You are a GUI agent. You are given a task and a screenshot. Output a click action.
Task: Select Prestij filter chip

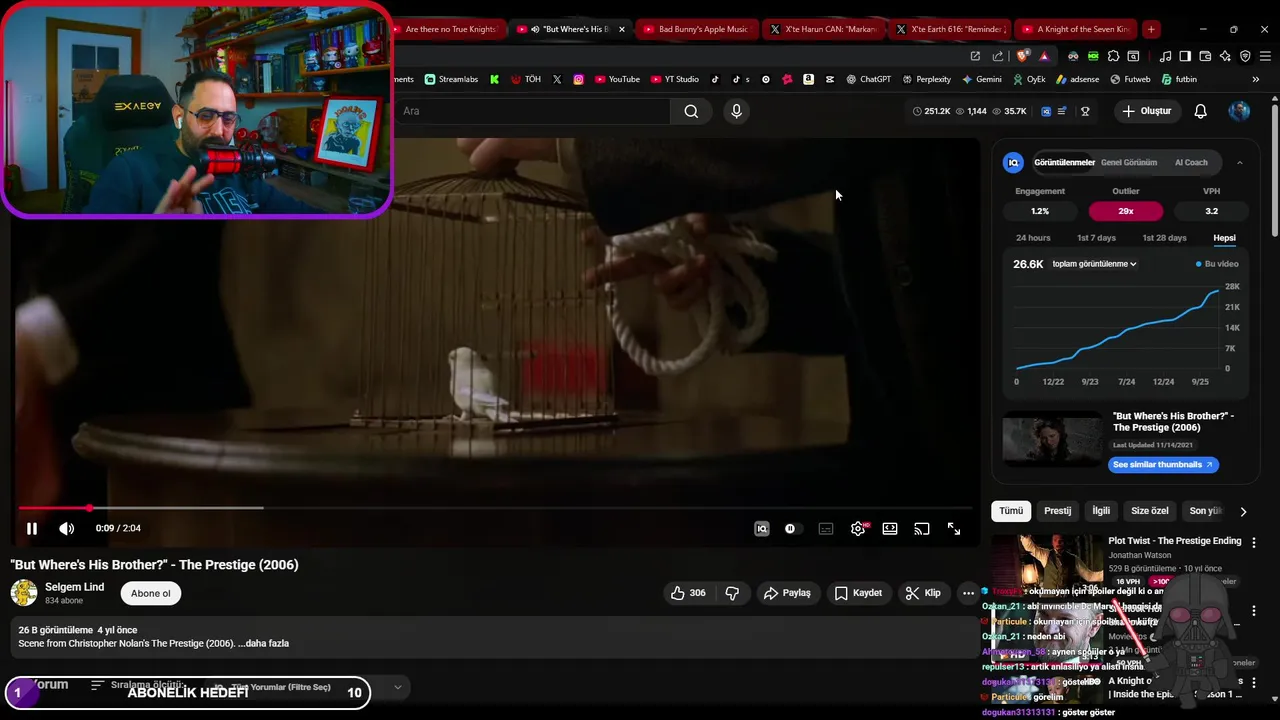coord(1057,511)
